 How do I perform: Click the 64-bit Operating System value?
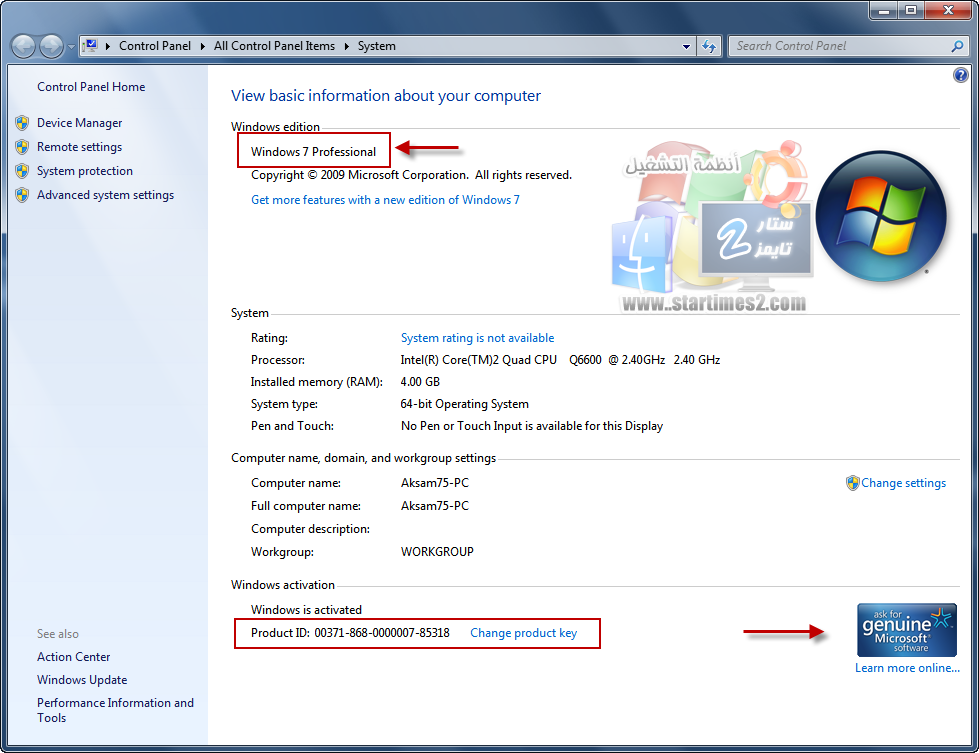point(465,404)
